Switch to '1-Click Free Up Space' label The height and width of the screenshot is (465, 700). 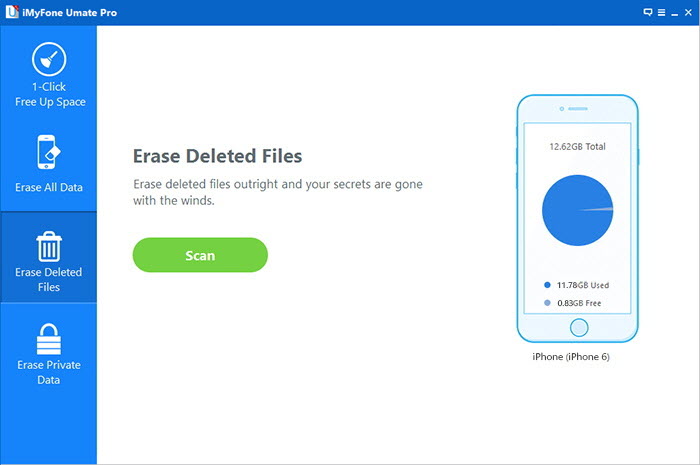coord(48,95)
